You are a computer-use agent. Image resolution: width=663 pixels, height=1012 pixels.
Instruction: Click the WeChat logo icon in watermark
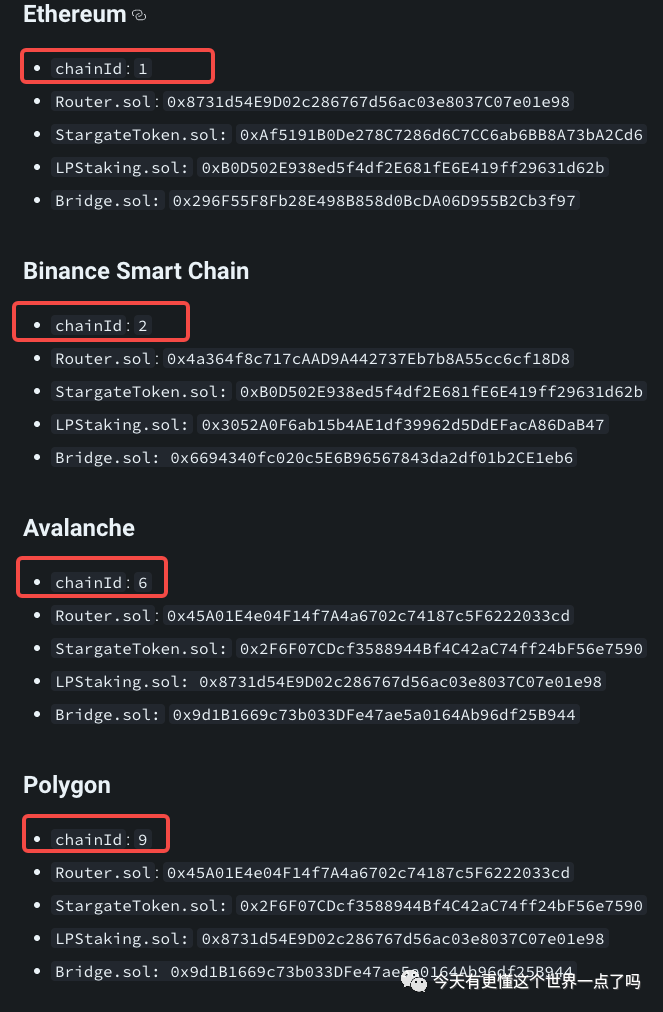pos(414,982)
